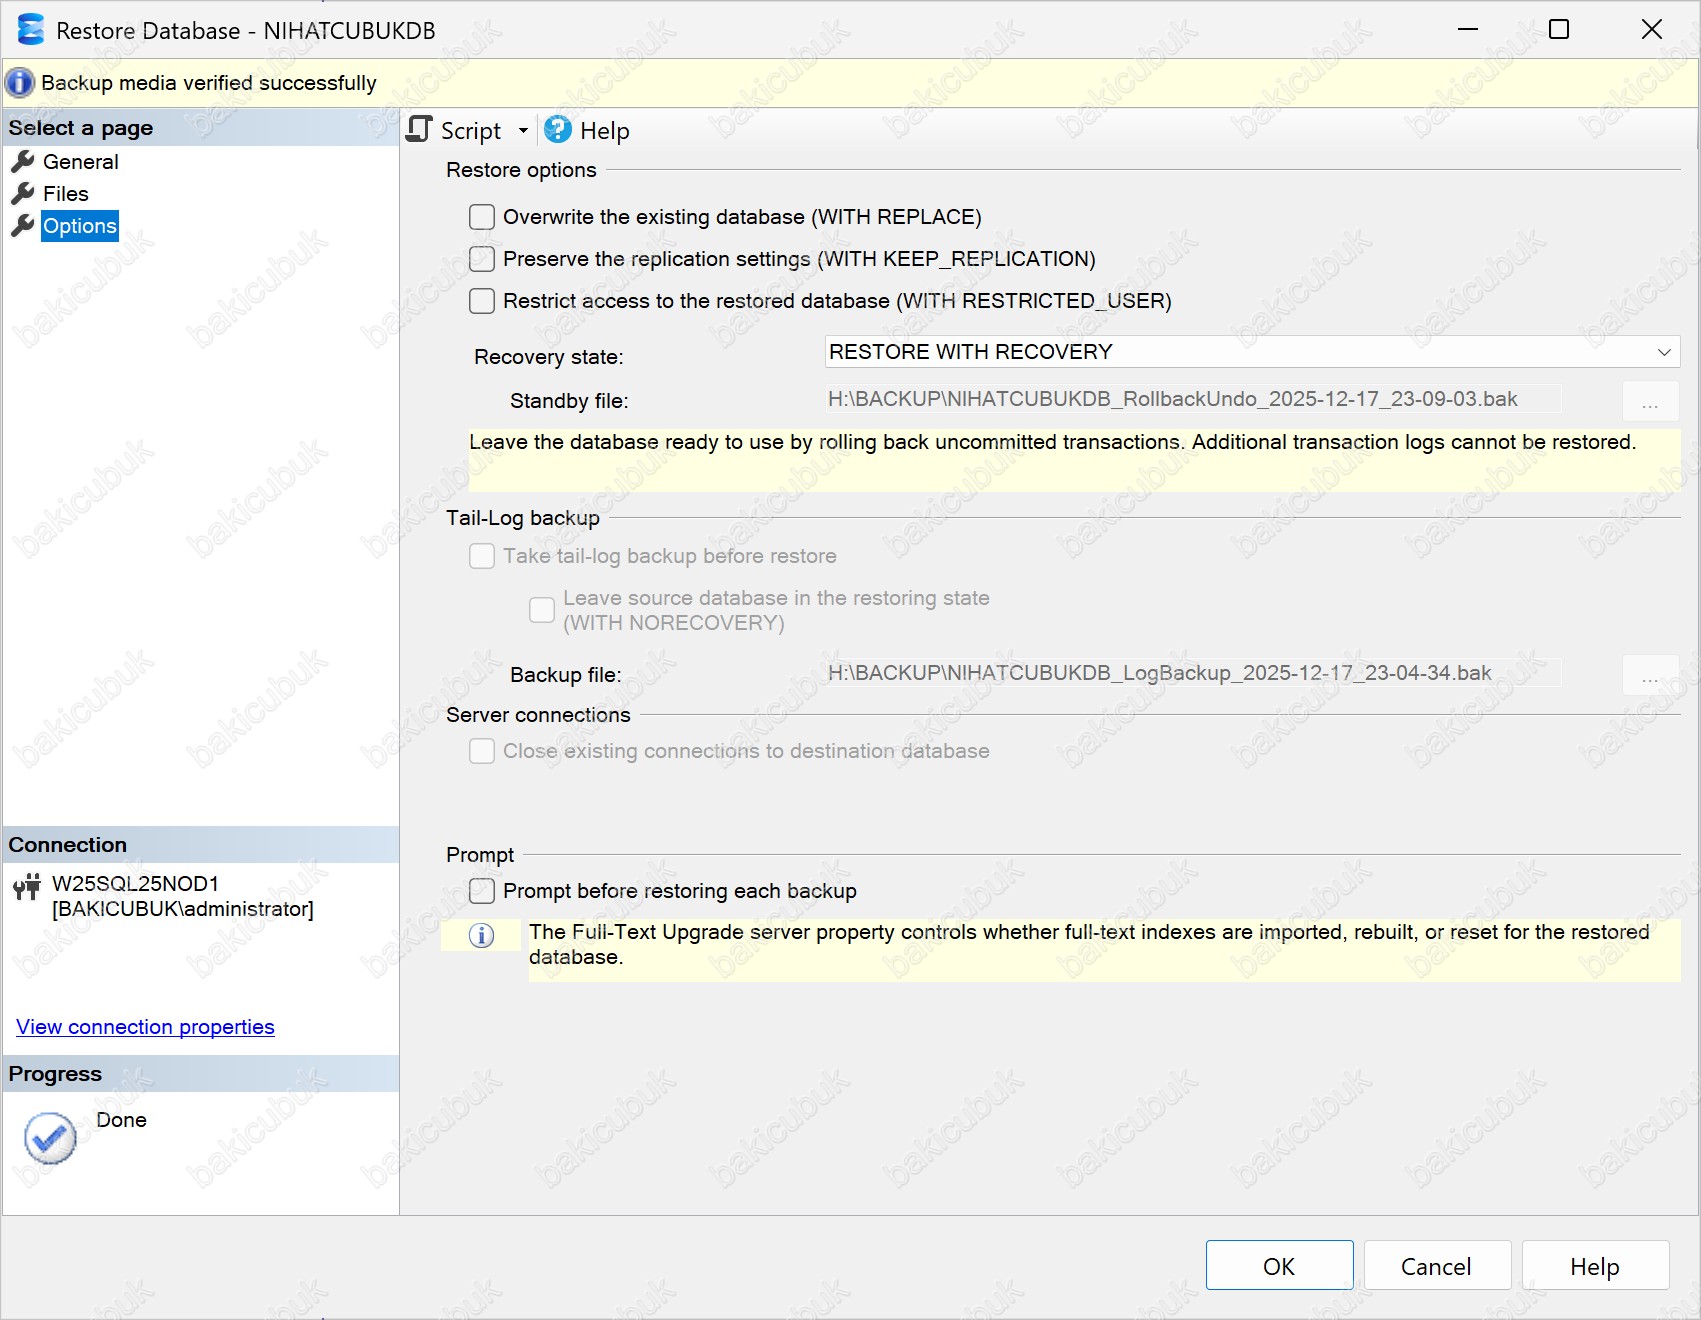
Task: Click the info icon in the yellow banner
Action: (x=20, y=83)
